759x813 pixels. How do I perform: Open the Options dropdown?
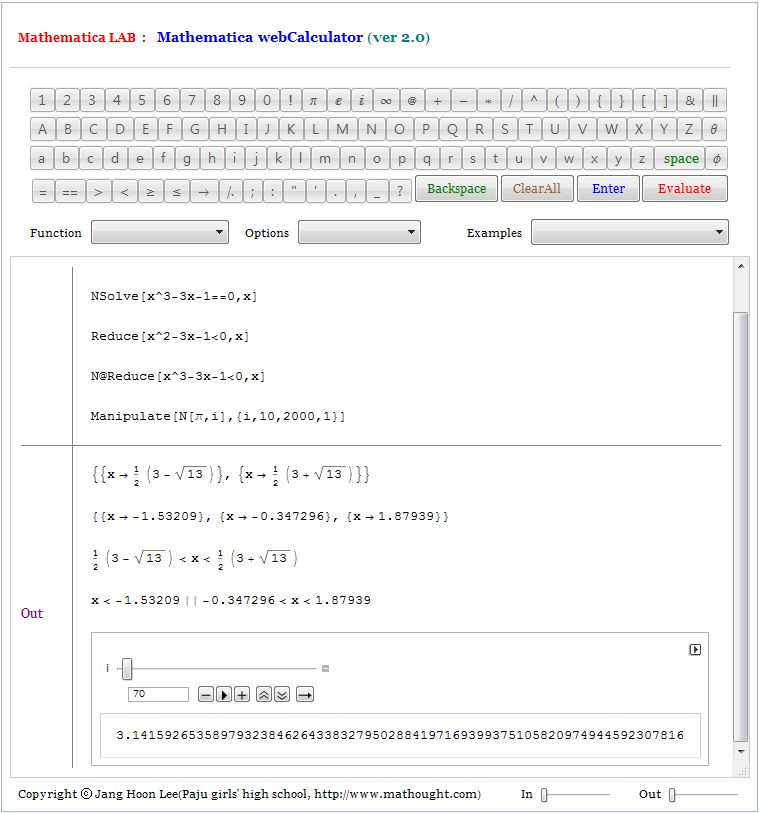[x=359, y=232]
